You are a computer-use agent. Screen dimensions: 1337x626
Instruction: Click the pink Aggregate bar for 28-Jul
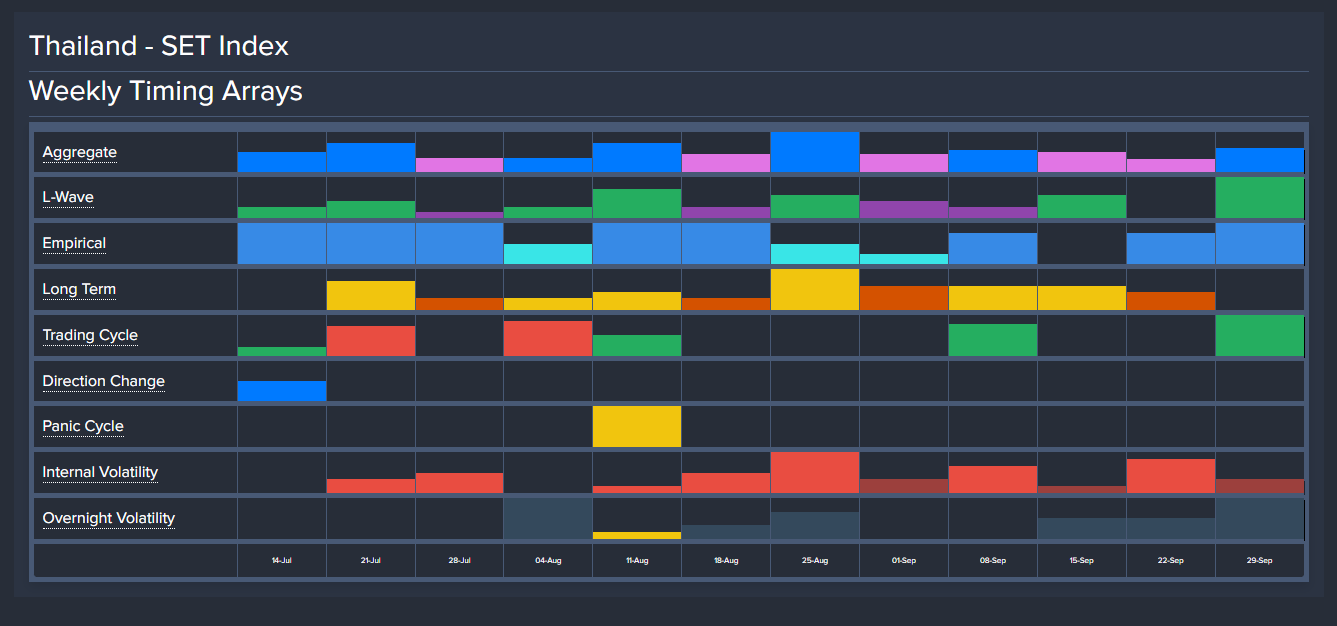click(x=460, y=165)
